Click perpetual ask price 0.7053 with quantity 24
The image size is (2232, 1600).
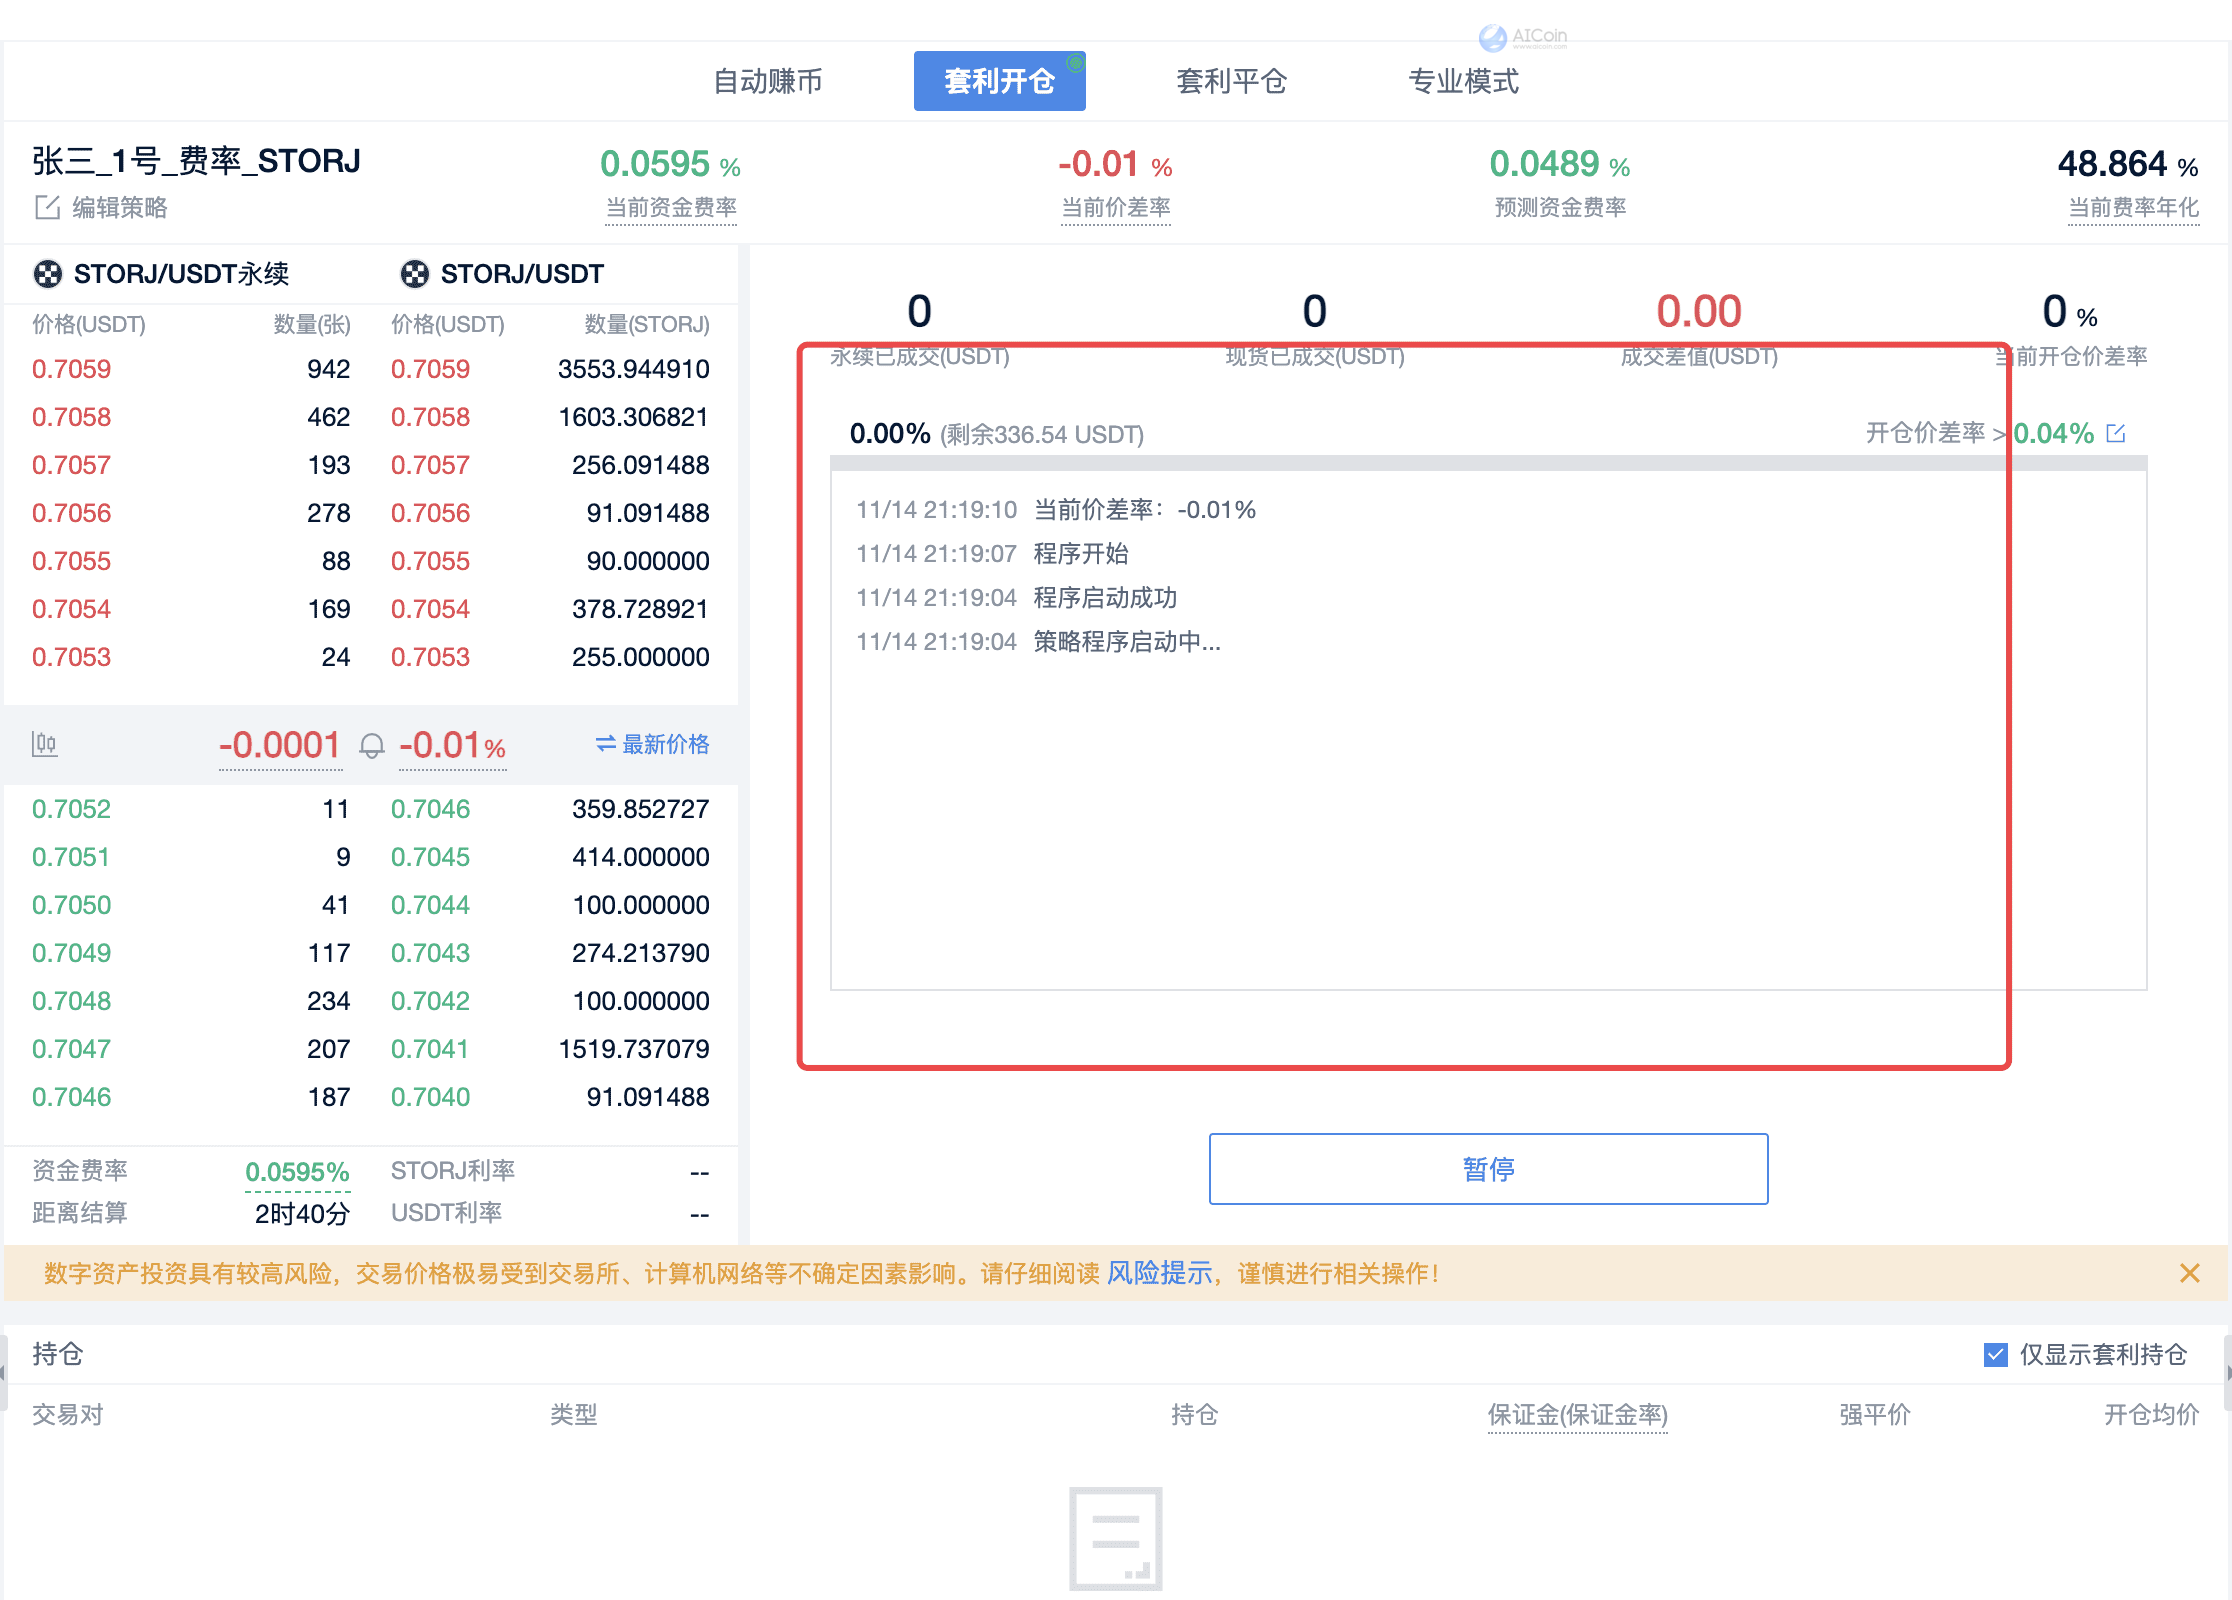(71, 657)
